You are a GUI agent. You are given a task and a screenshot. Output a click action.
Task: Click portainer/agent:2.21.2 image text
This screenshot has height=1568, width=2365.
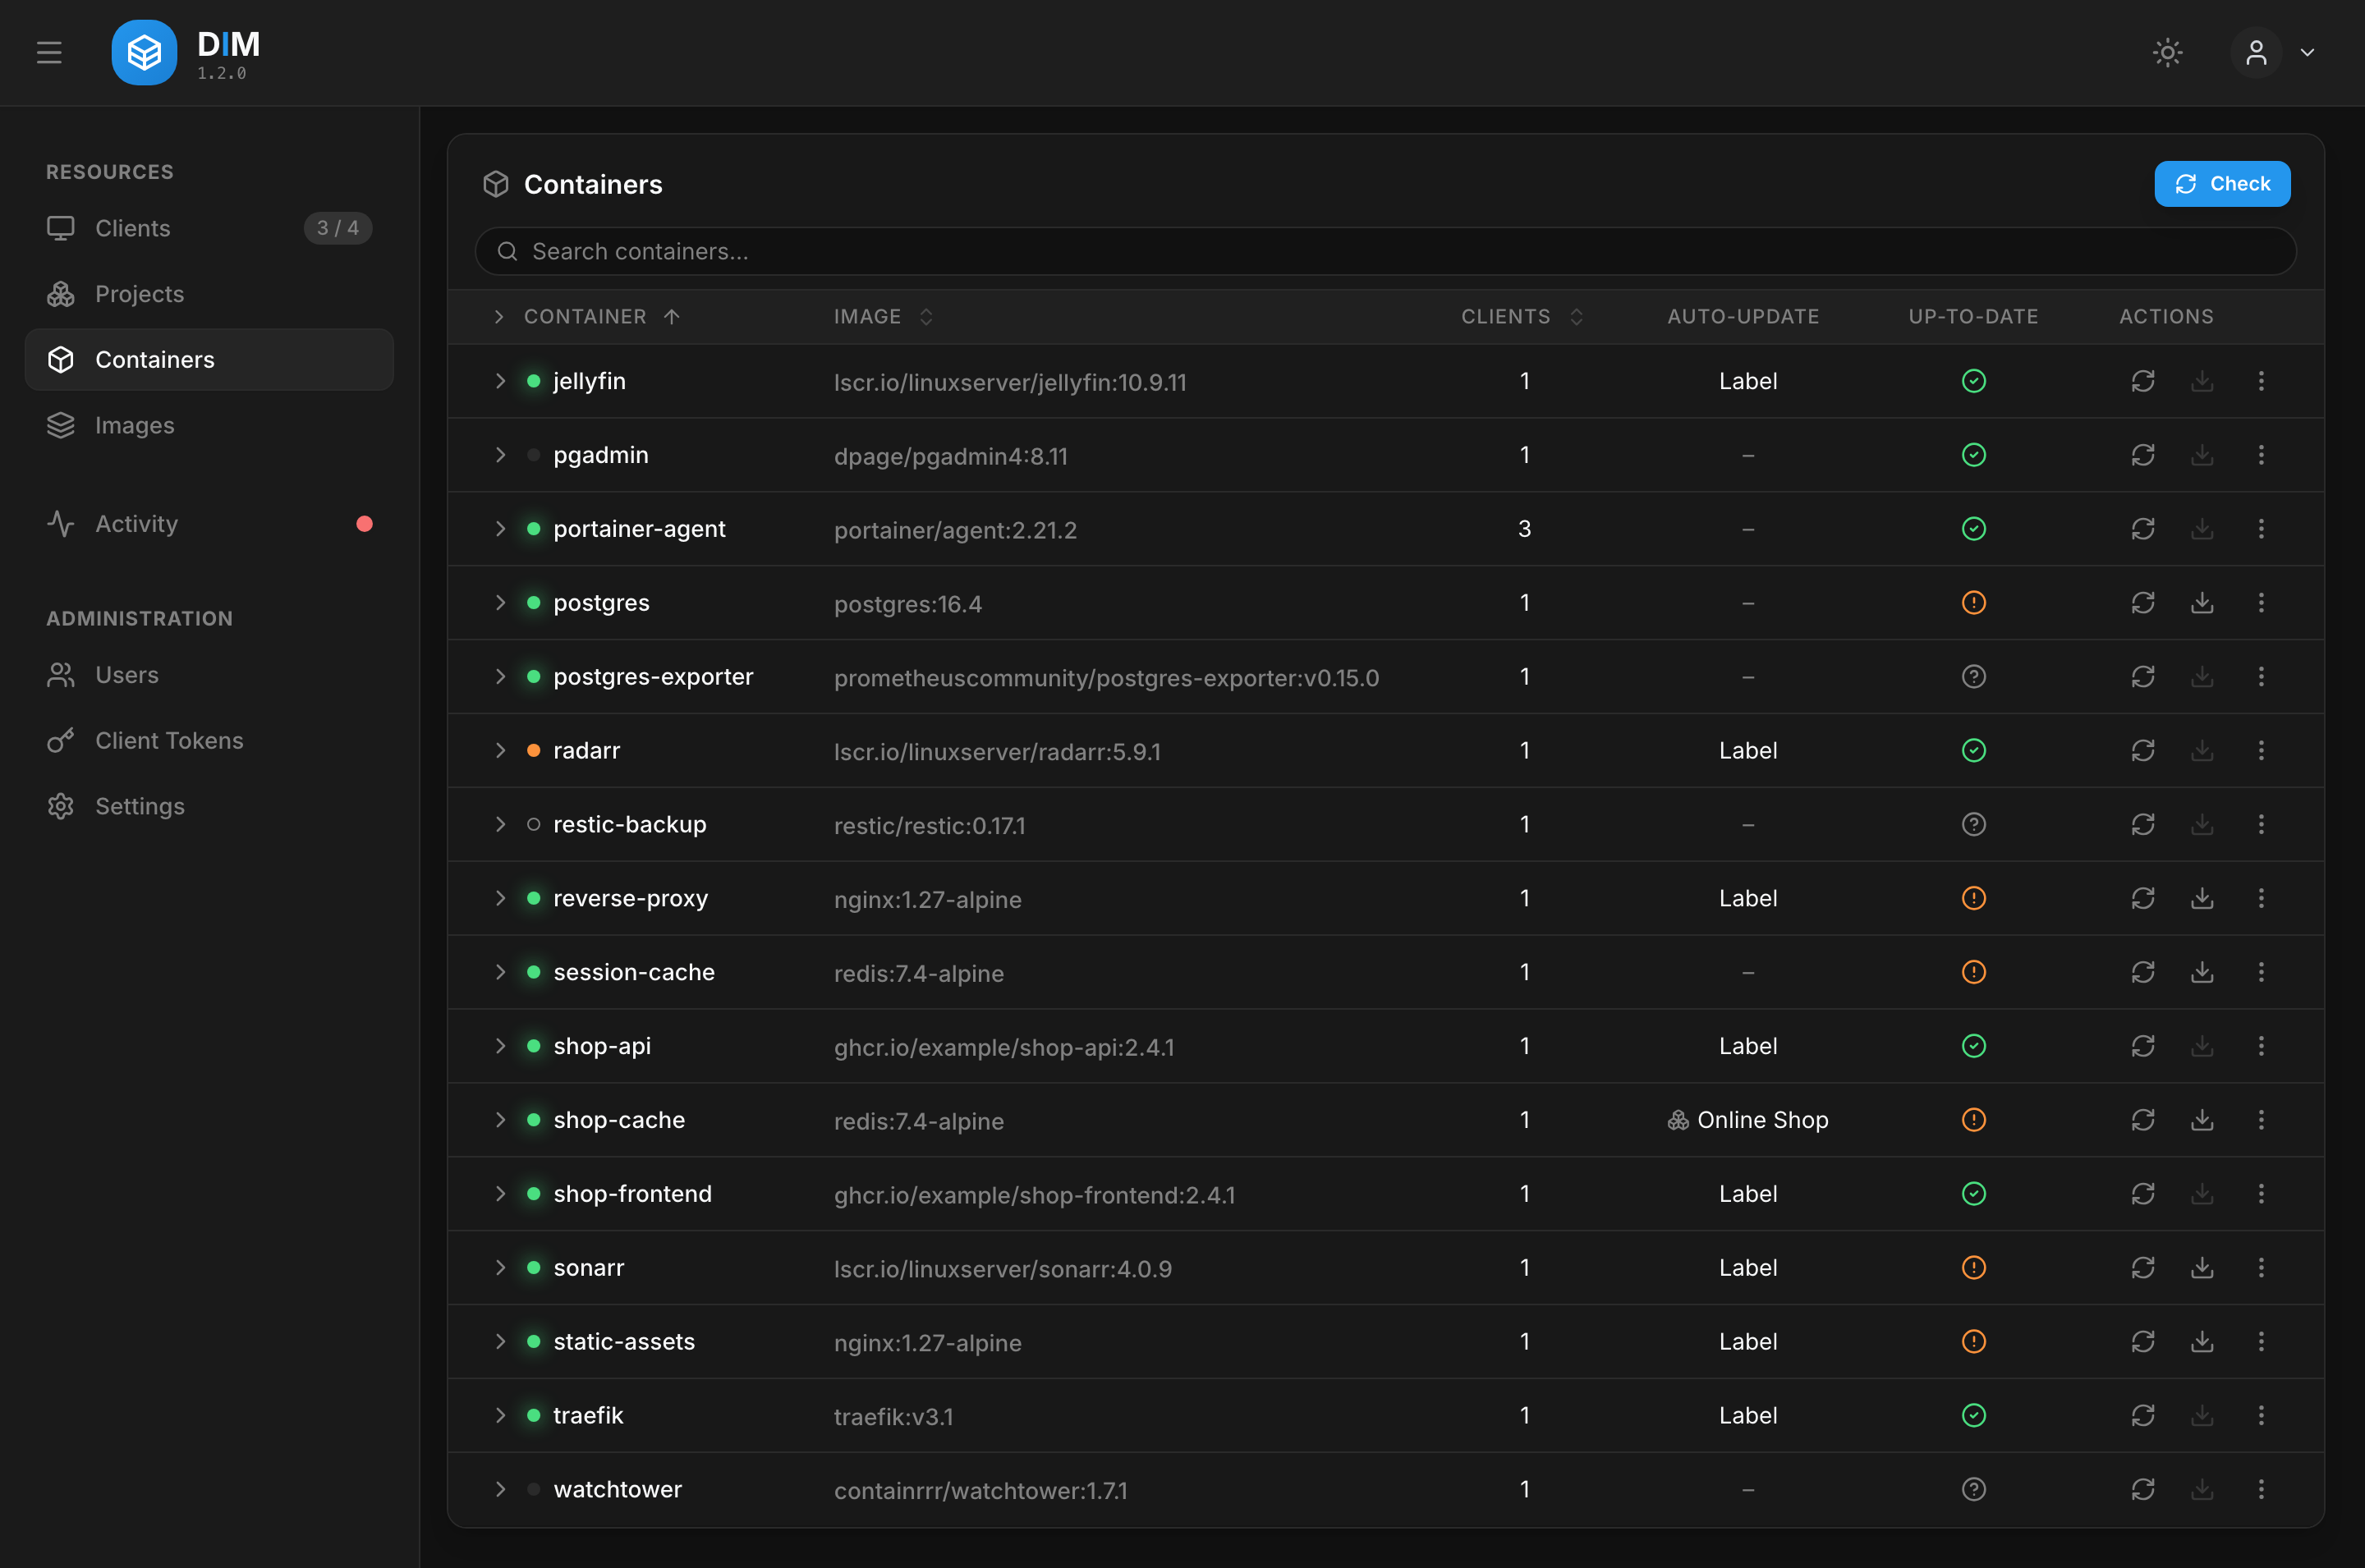coord(955,530)
